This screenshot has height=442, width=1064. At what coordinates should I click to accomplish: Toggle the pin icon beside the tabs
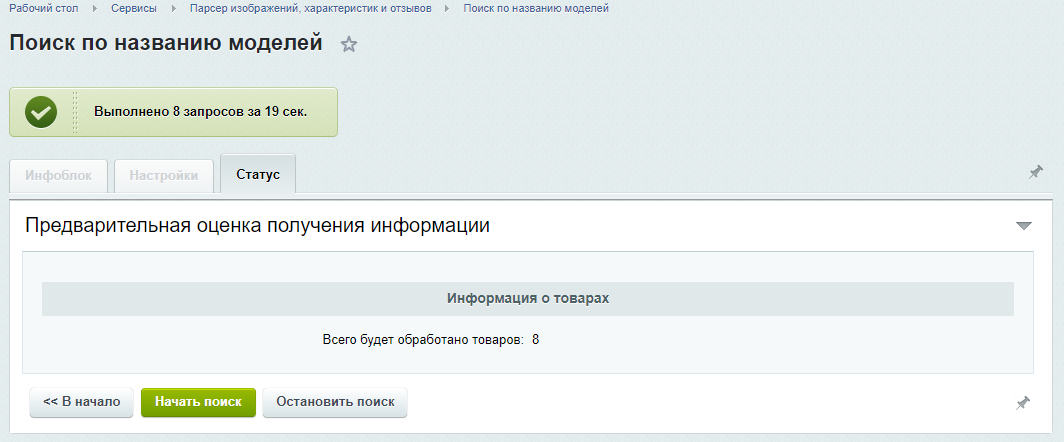(x=1036, y=172)
